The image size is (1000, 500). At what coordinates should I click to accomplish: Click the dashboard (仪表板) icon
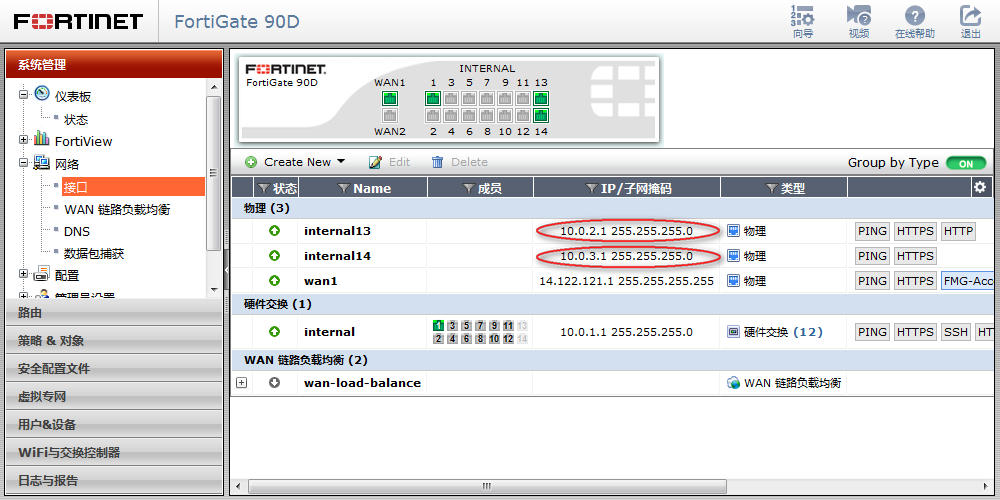point(42,93)
